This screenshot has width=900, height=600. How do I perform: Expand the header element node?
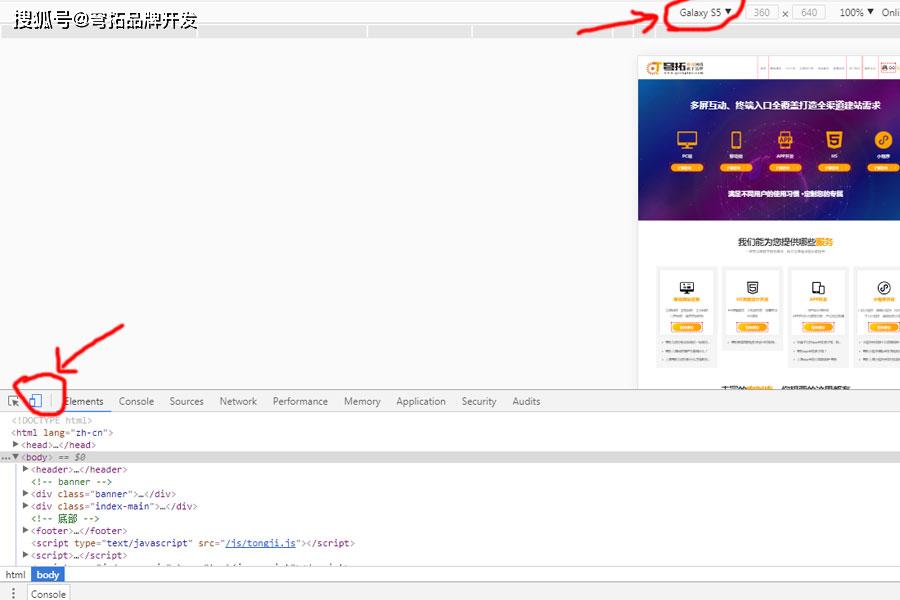[25, 469]
